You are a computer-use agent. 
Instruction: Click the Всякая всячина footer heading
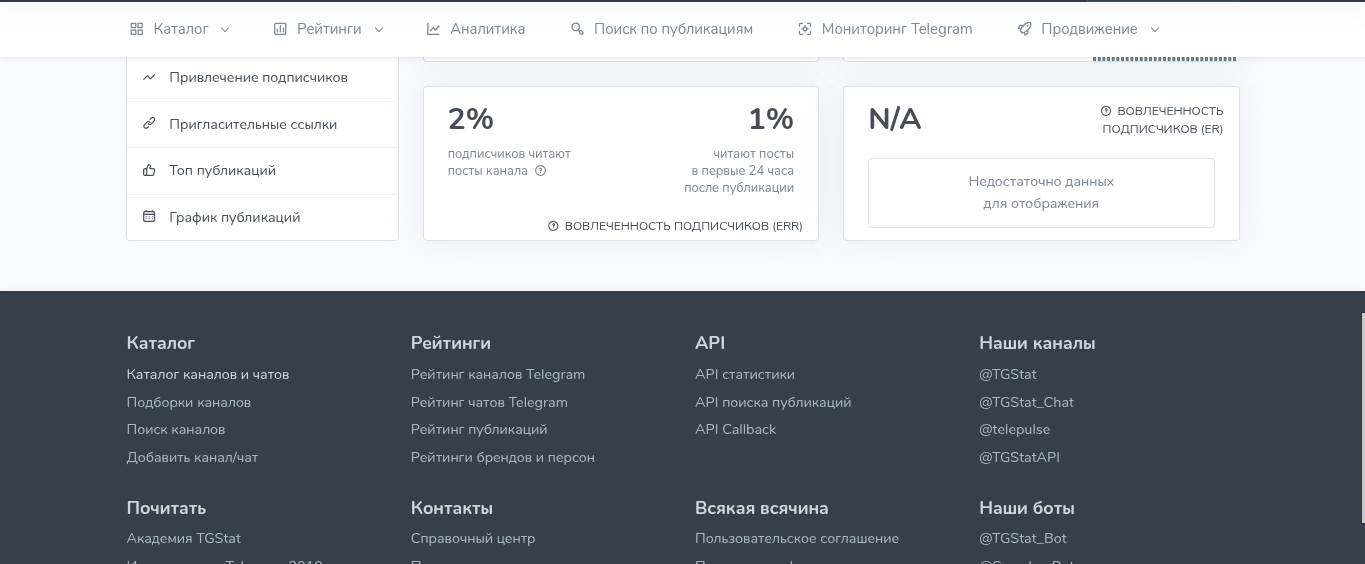pos(762,508)
